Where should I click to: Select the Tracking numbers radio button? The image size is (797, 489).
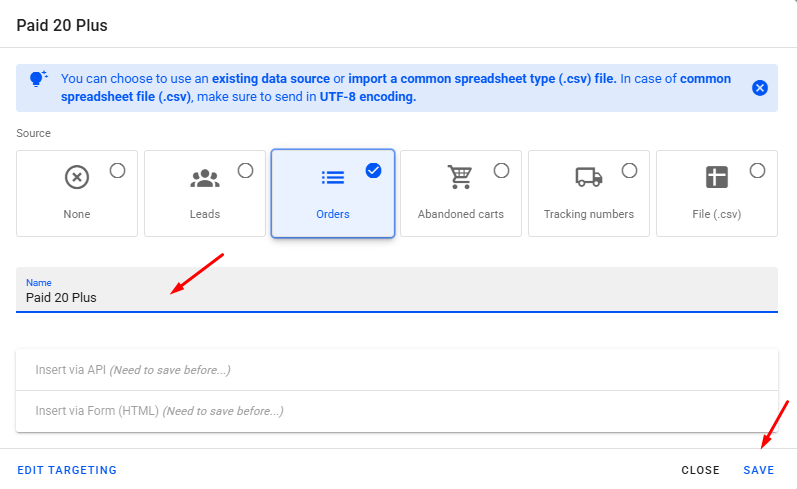pos(629,171)
